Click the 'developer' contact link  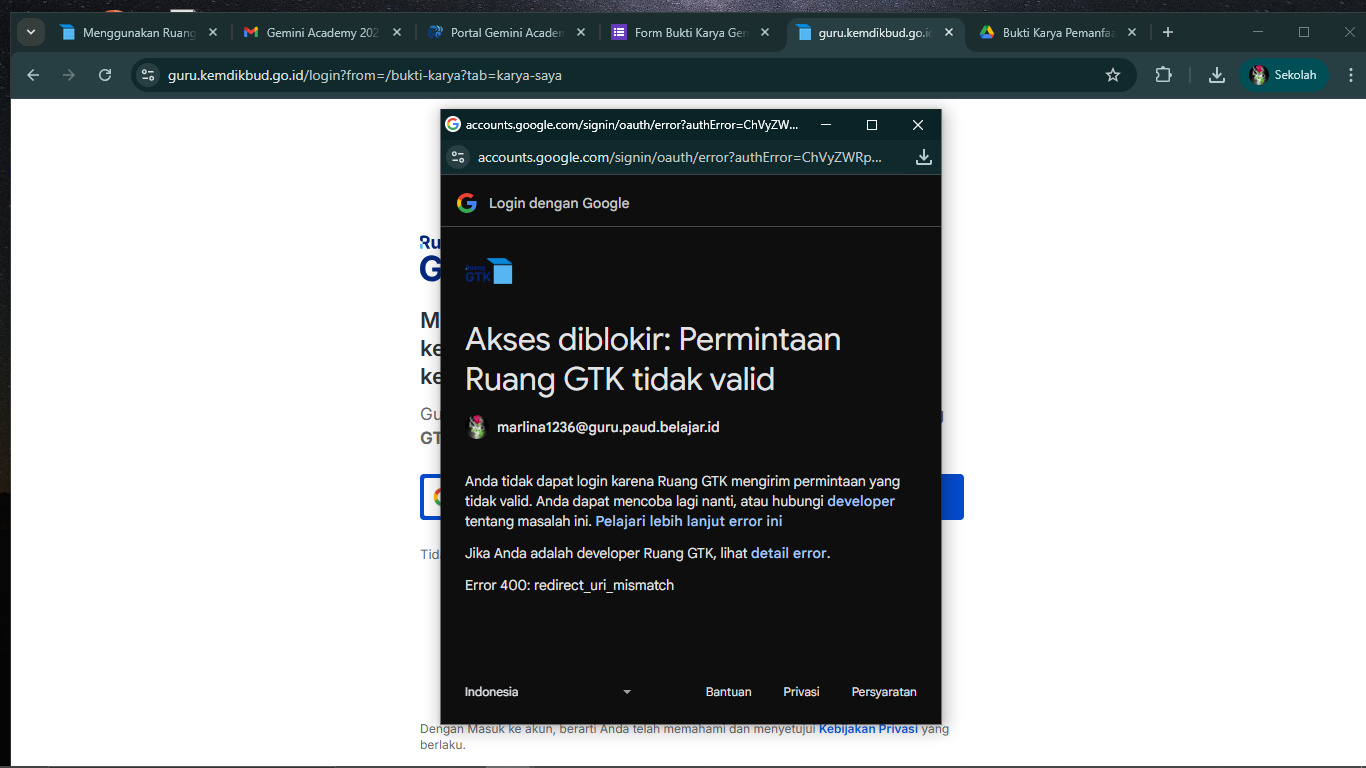(860, 501)
